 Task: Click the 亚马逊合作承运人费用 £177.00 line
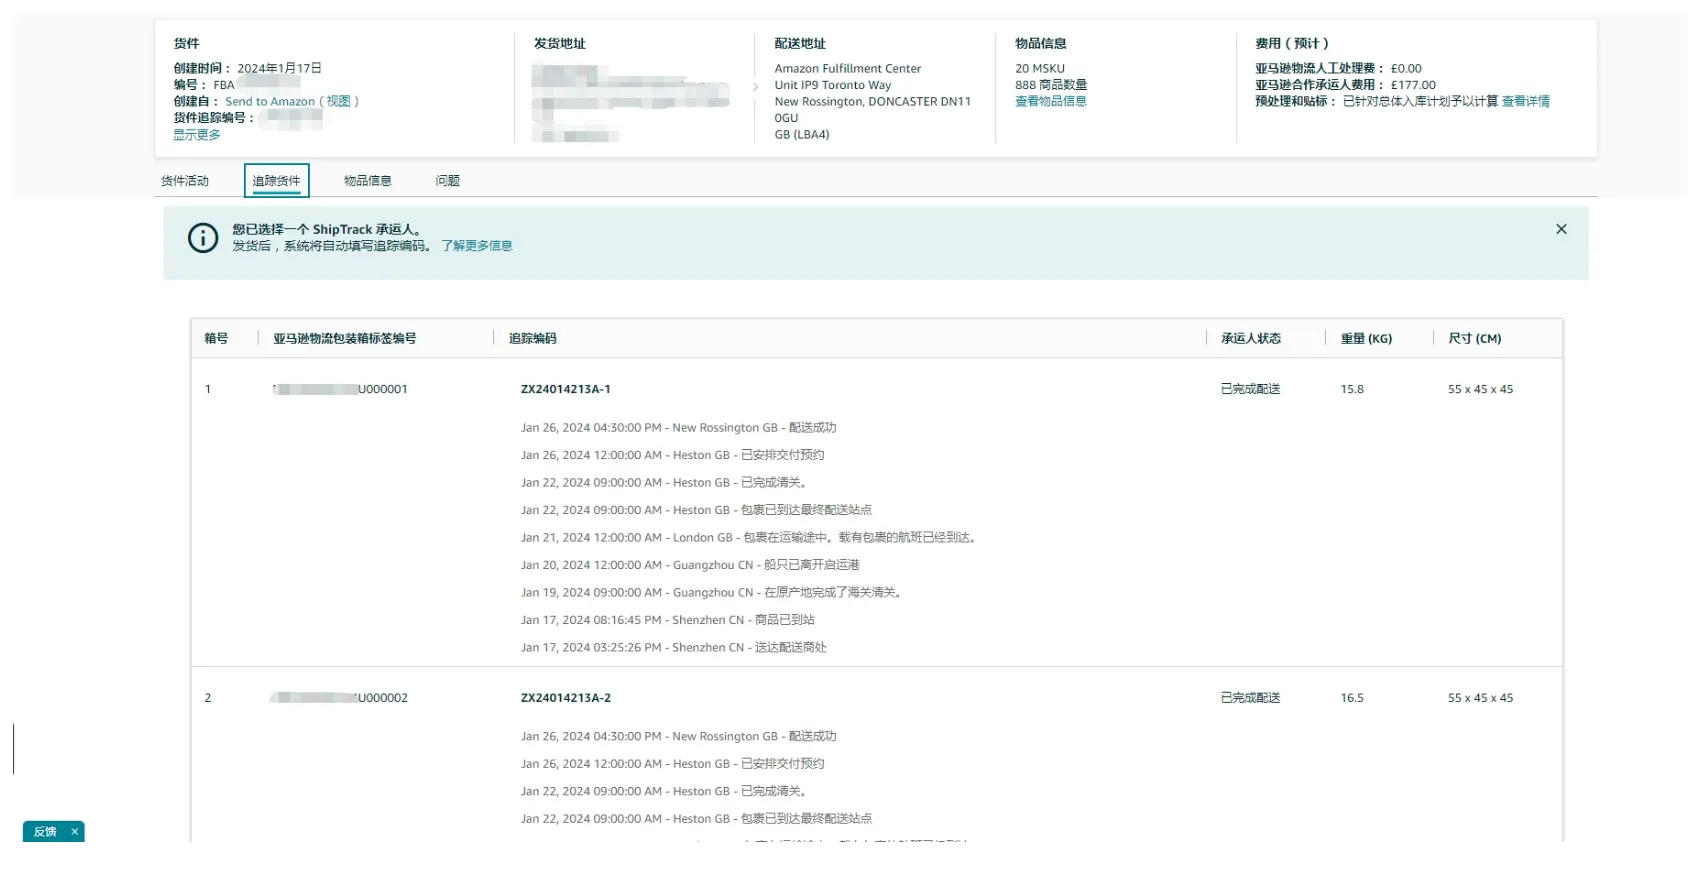click(x=1345, y=85)
